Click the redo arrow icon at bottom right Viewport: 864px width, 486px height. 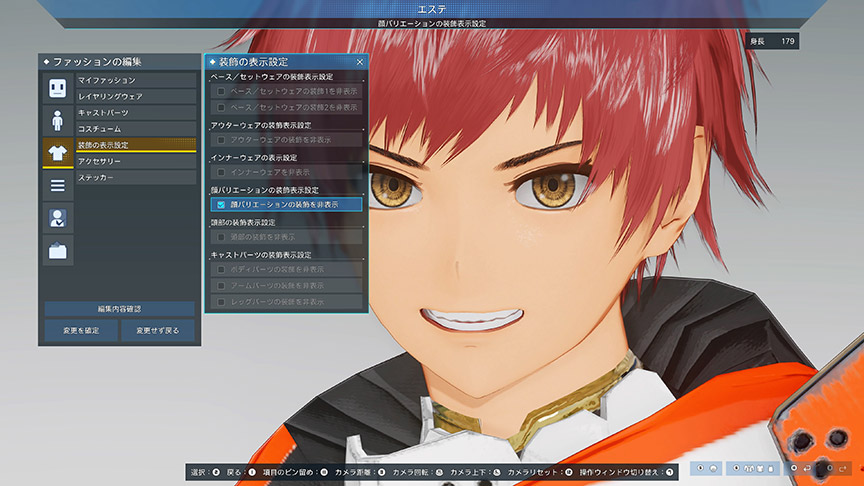click(843, 468)
